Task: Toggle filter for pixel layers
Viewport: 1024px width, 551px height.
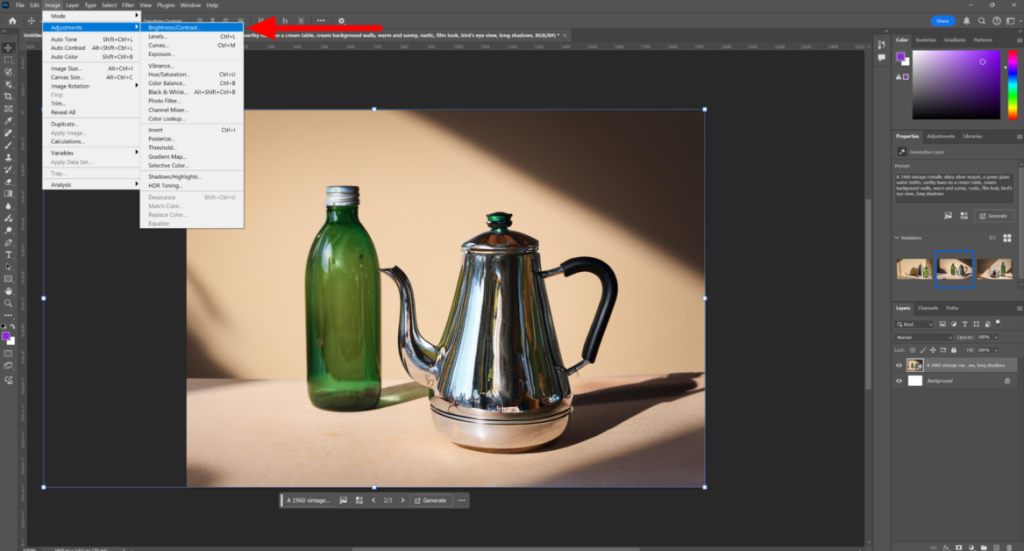Action: coord(942,324)
